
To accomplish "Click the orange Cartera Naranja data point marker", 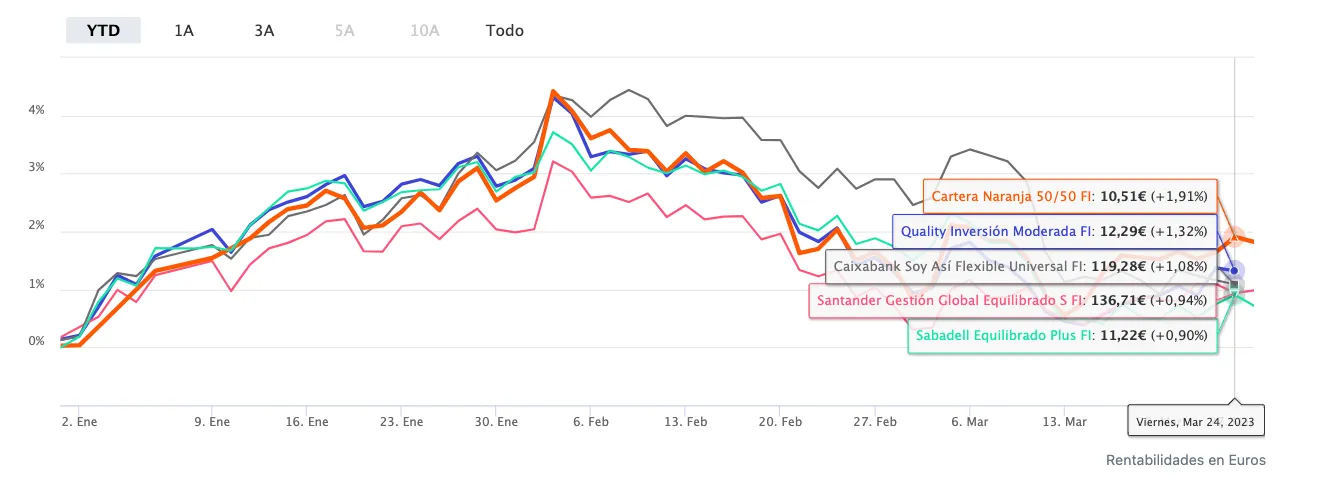I will [x=1235, y=237].
